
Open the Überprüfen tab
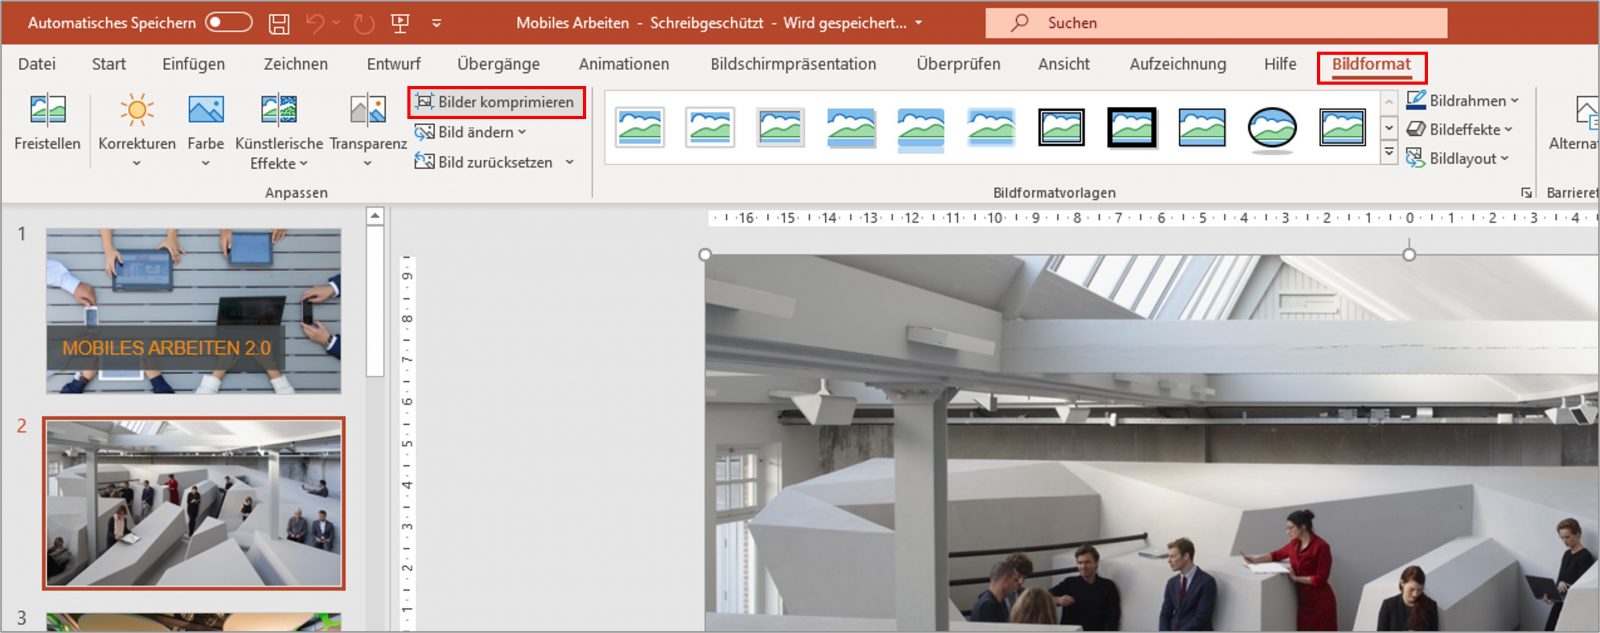click(x=958, y=64)
